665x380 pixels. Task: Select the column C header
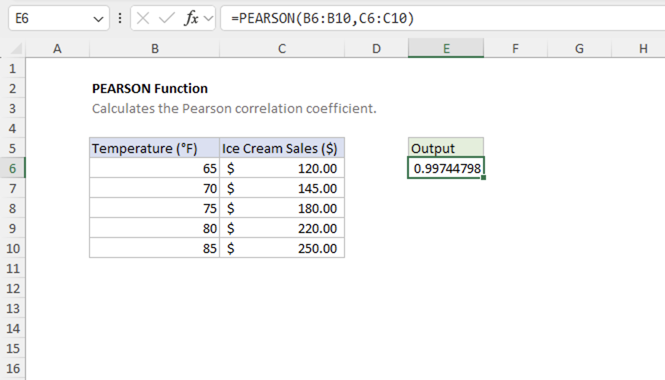(x=282, y=48)
